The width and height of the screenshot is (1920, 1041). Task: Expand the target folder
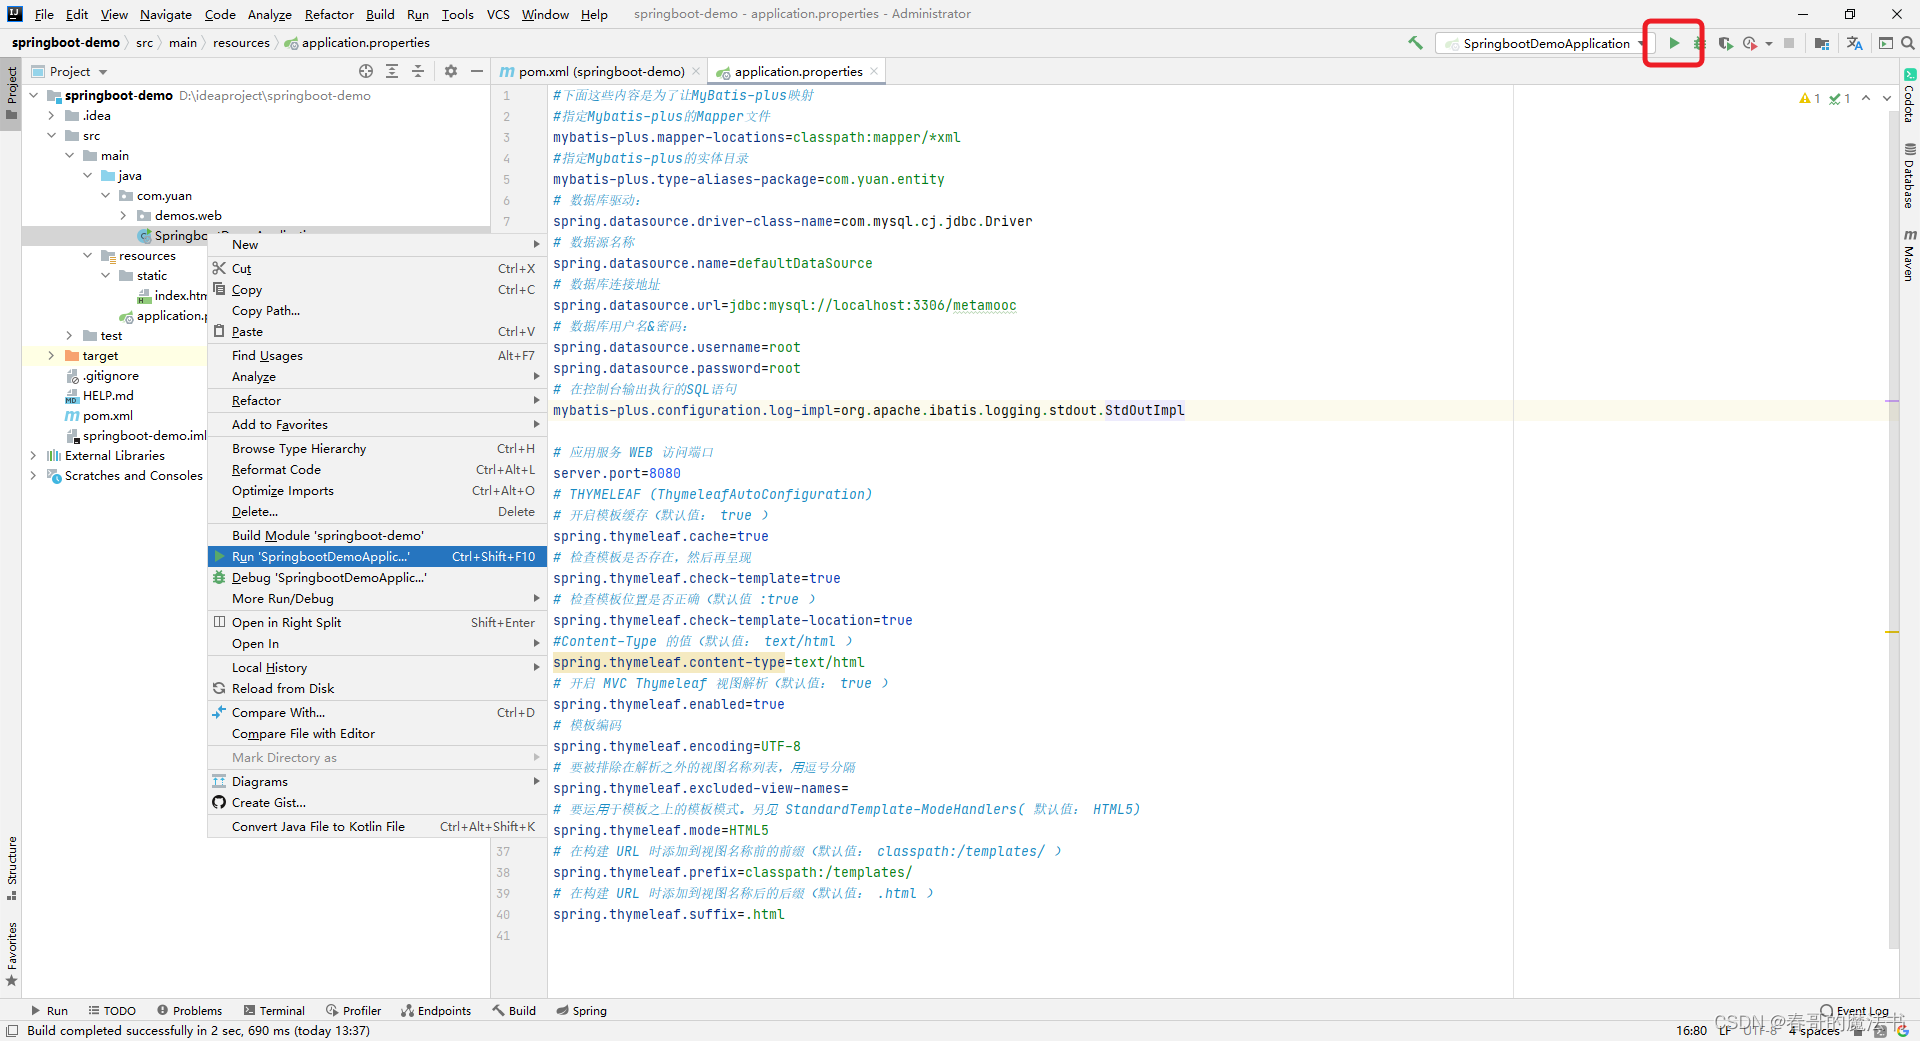52,355
